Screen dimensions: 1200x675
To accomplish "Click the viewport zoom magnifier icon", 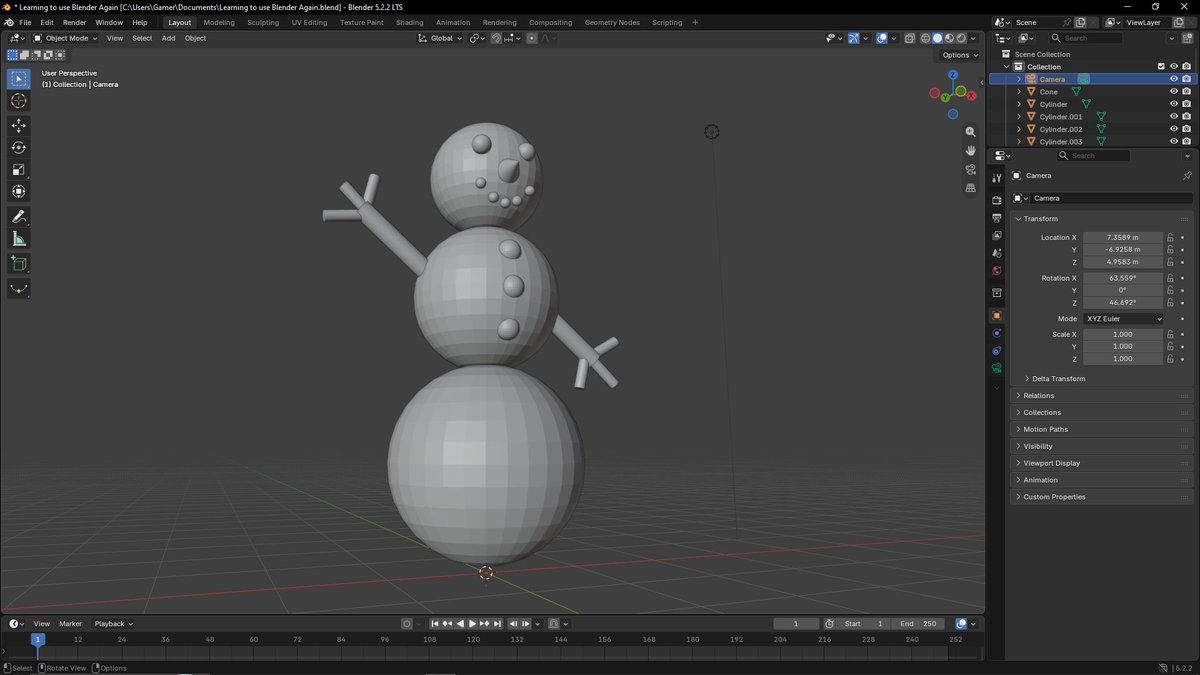I will pyautogui.click(x=970, y=132).
